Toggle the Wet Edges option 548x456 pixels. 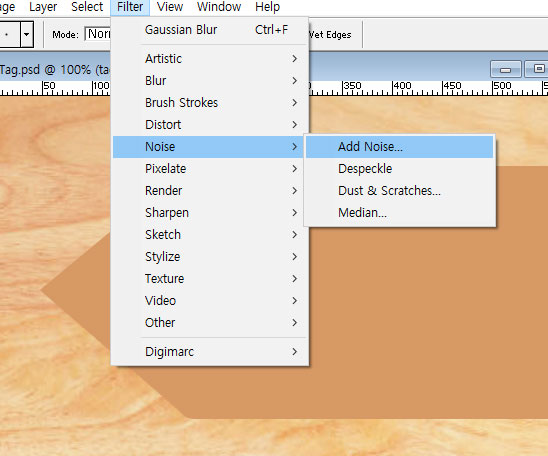click(330, 35)
